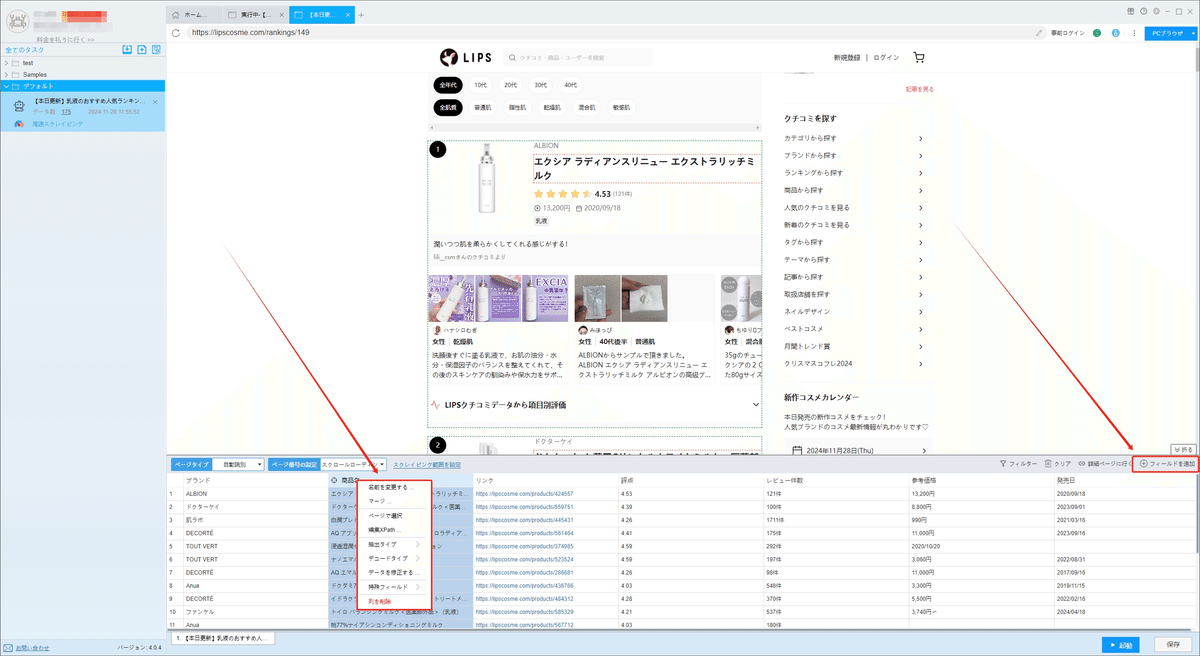This screenshot has height=656, width=1200.
Task: Select the 10代 age filter
Action: click(x=481, y=85)
